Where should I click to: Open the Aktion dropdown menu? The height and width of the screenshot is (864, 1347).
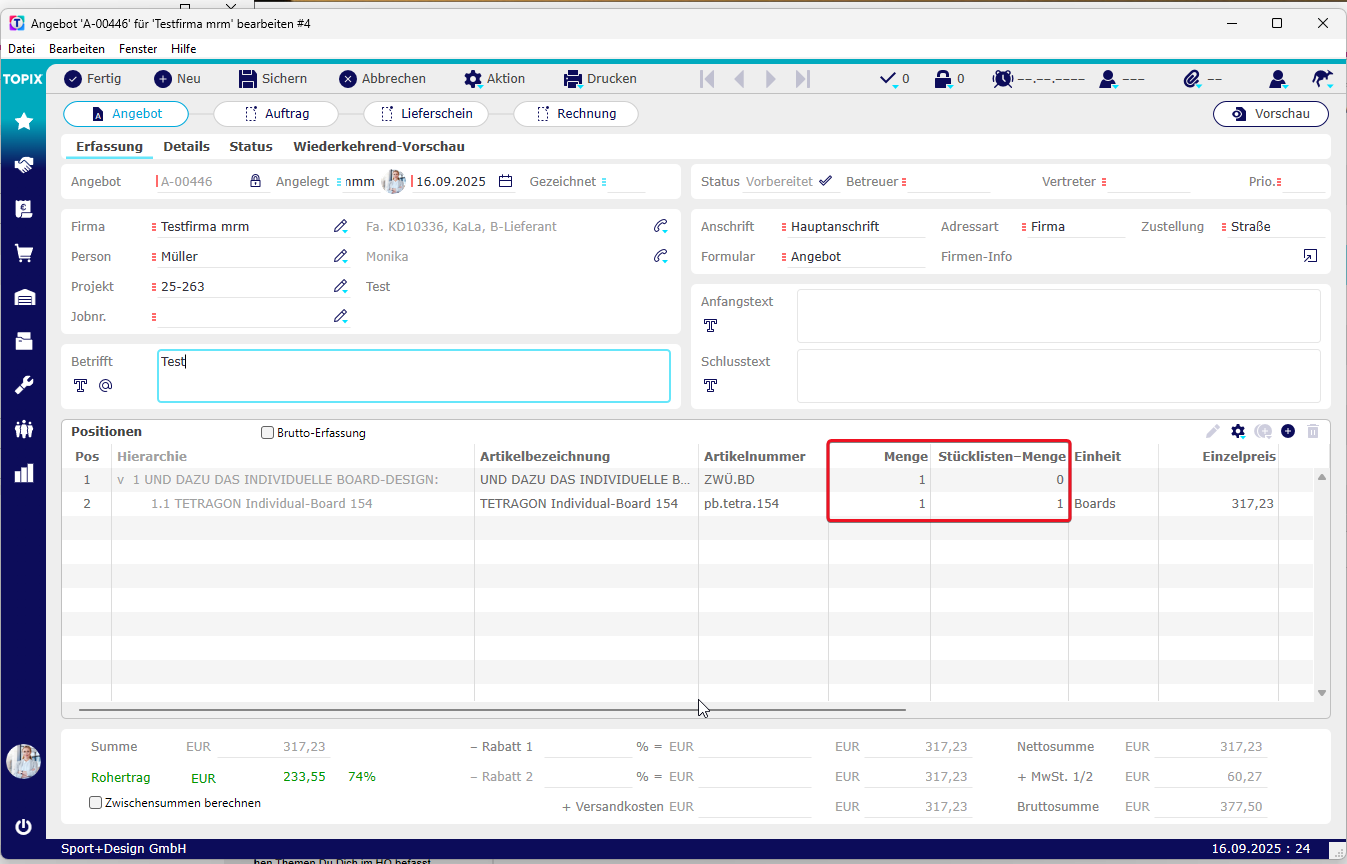[x=495, y=78]
